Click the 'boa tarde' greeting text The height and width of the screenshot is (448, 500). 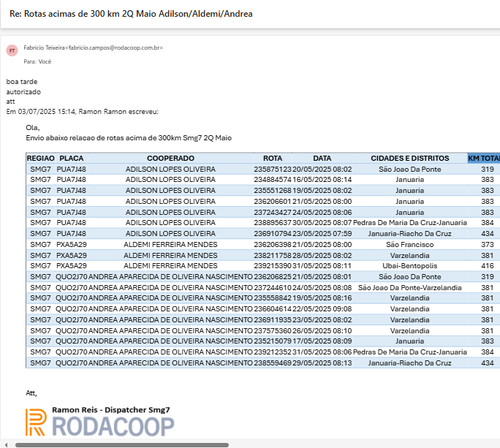pyautogui.click(x=22, y=82)
